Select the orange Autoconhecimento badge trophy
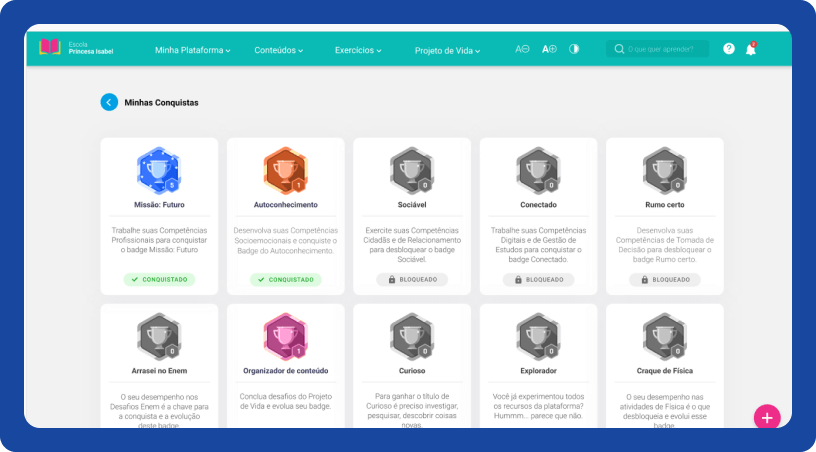The height and width of the screenshot is (452, 816). point(285,170)
